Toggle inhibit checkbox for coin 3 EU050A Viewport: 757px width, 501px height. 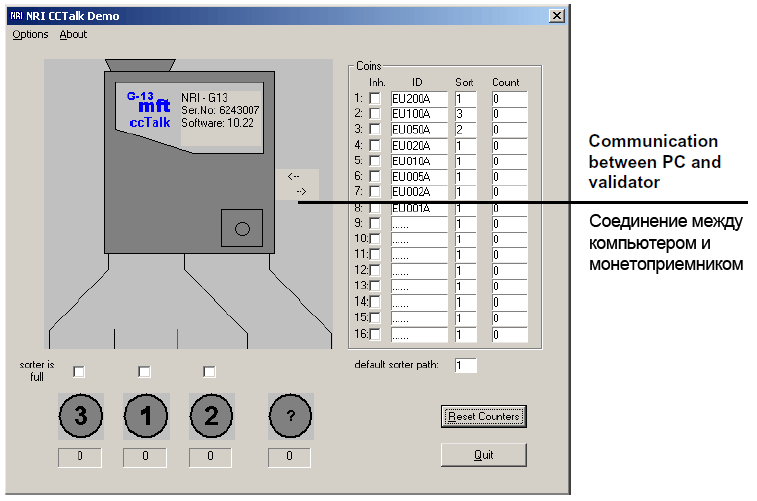click(375, 130)
